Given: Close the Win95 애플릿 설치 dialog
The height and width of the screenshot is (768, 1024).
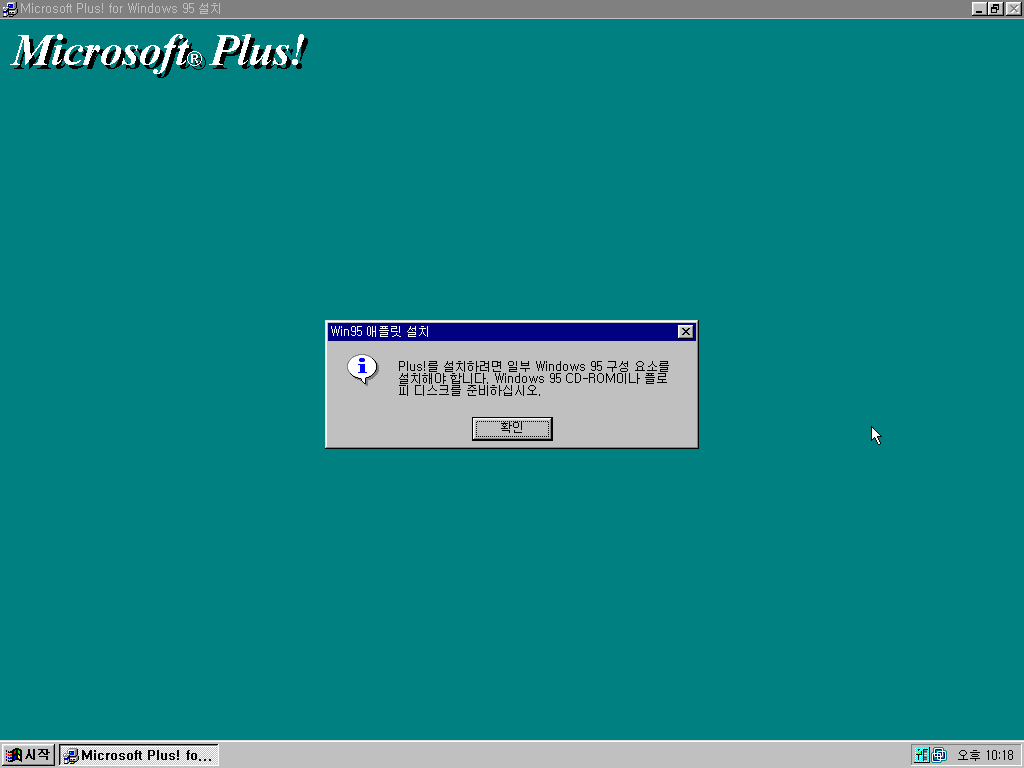Looking at the screenshot, I should tap(685, 332).
